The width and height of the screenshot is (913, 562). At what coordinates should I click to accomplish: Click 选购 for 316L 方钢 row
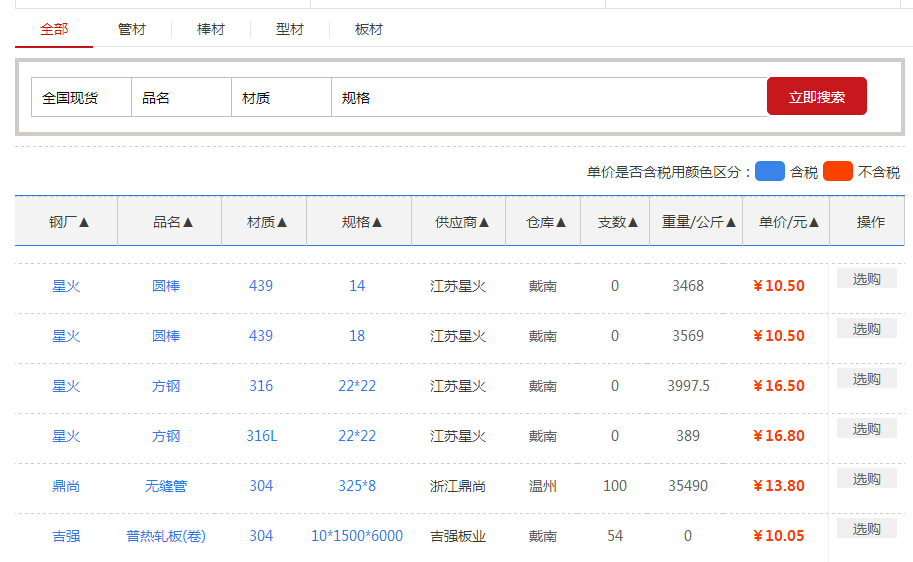[x=866, y=429]
